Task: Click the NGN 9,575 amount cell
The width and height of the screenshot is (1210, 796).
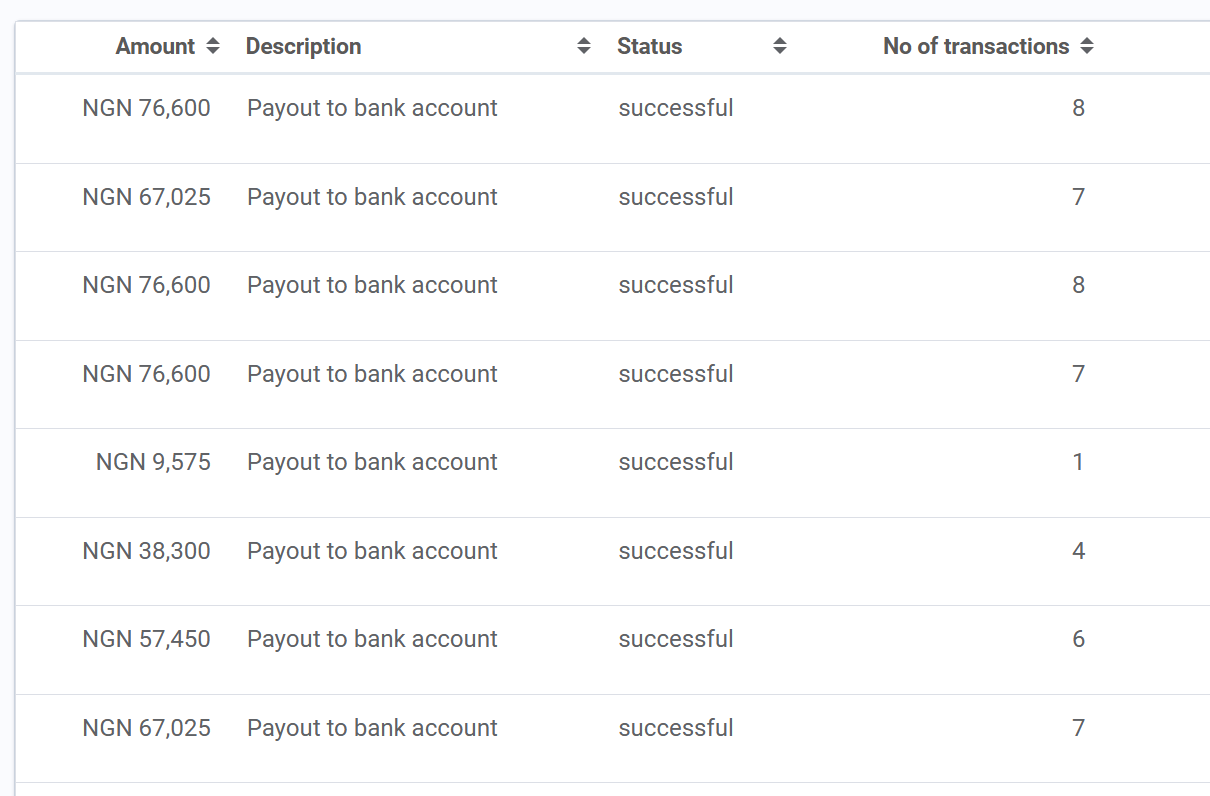Action: point(153,462)
